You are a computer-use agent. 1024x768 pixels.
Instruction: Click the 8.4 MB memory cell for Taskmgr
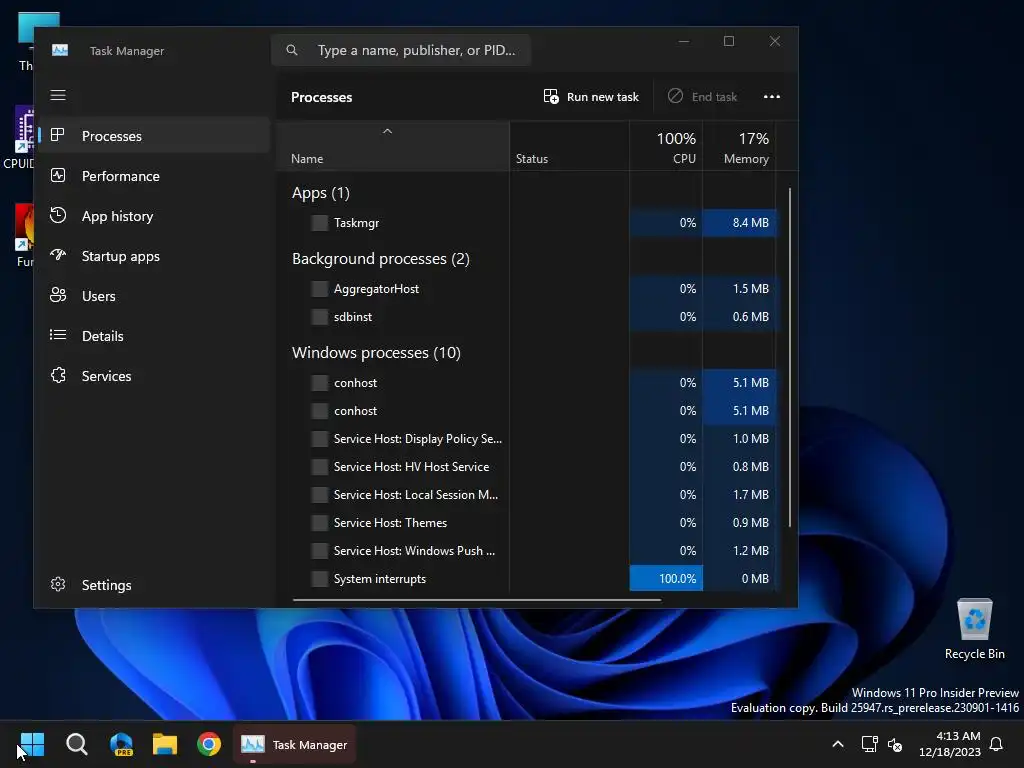coord(739,223)
